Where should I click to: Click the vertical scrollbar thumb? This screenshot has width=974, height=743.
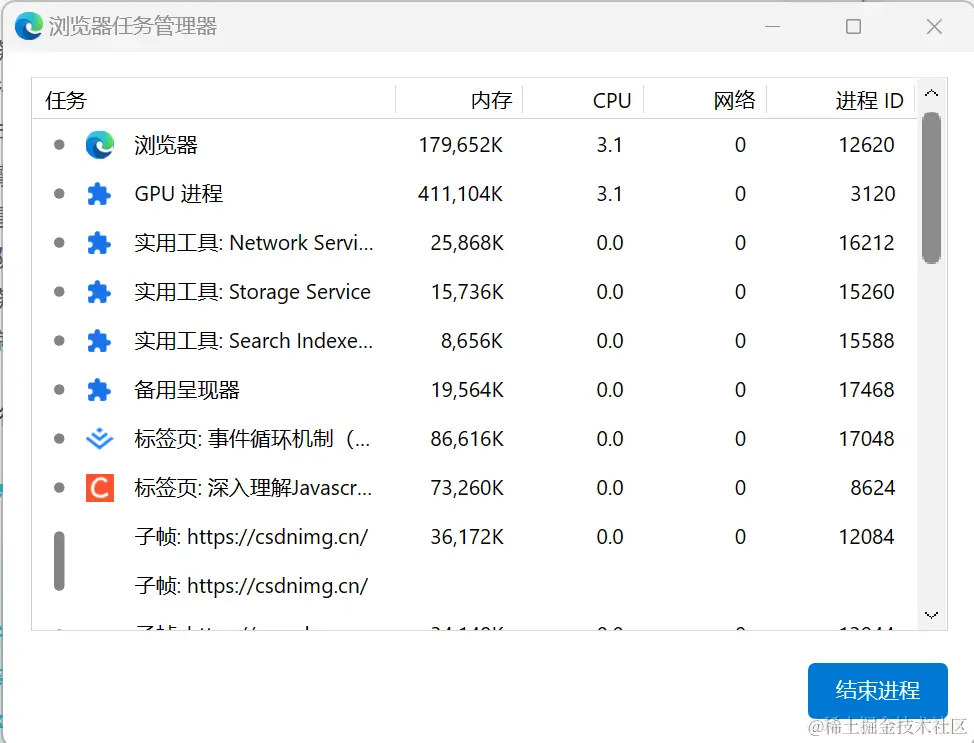tap(931, 187)
